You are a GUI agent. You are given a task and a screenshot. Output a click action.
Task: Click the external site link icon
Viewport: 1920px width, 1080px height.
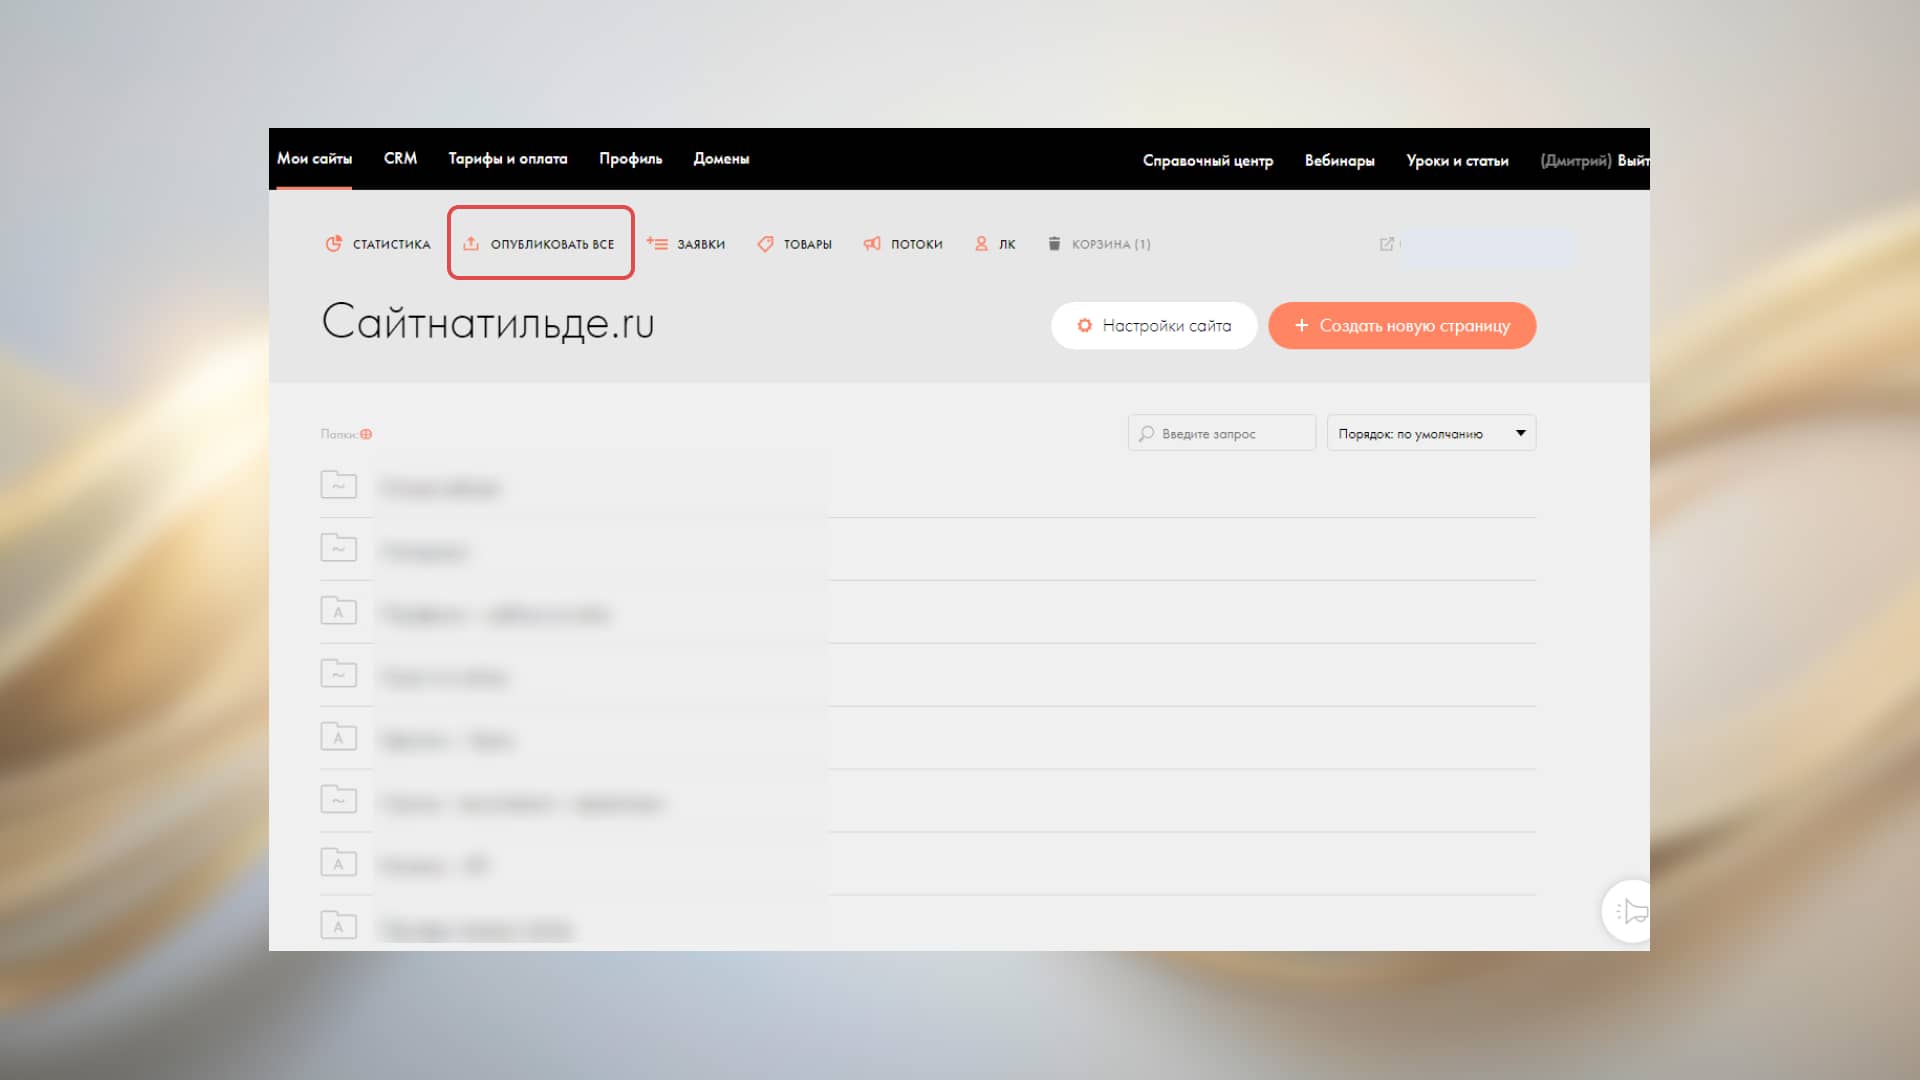(x=1387, y=244)
